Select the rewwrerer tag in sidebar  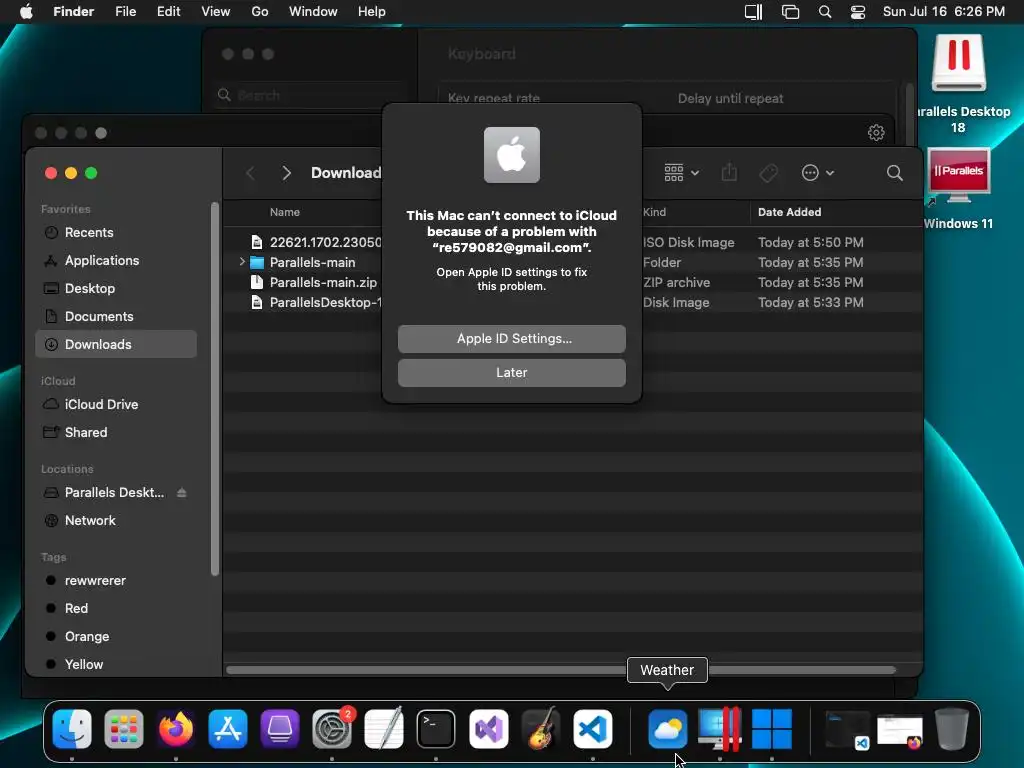(x=116, y=581)
